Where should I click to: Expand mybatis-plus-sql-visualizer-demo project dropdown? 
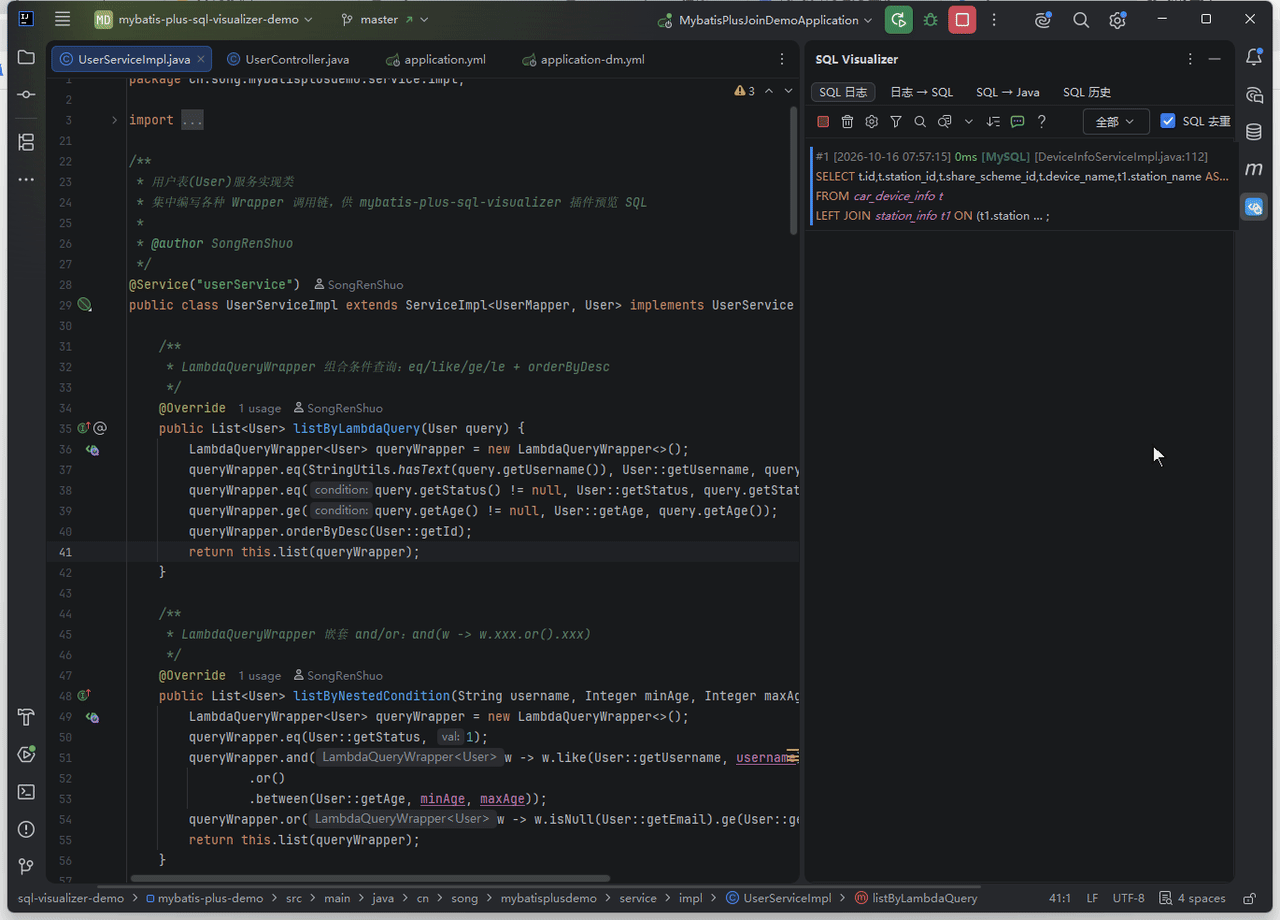click(x=204, y=20)
